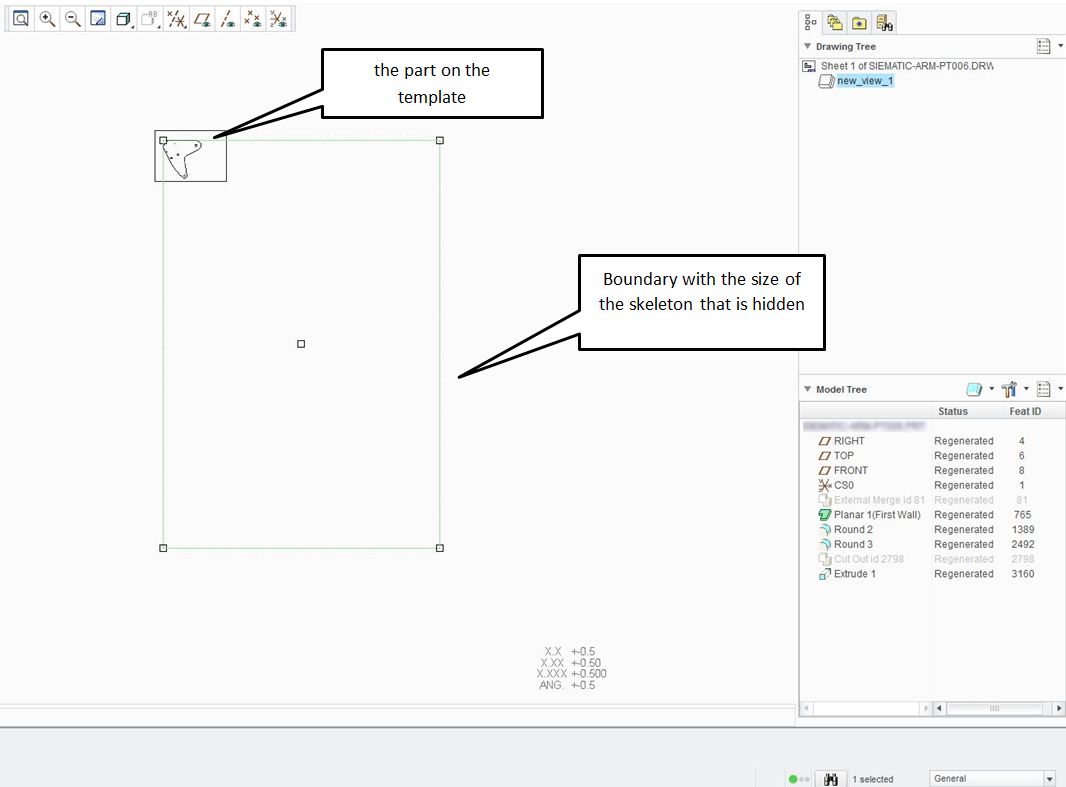Click the Round 2 feature icon
This screenshot has height=787, width=1066.
pyautogui.click(x=825, y=529)
